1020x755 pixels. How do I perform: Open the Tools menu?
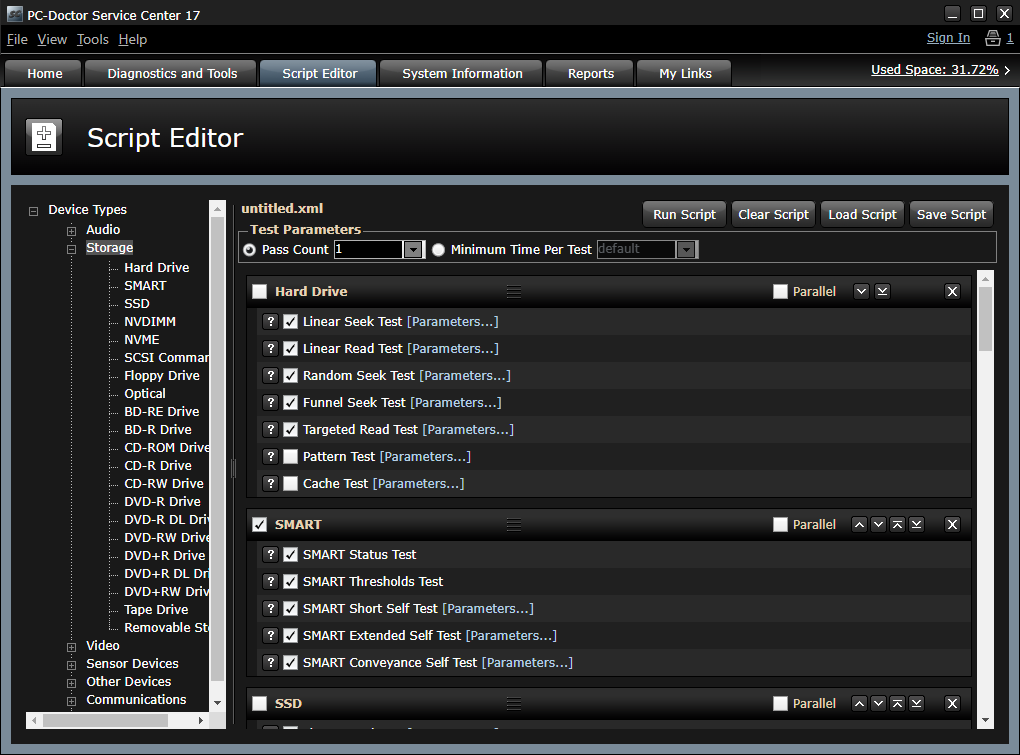point(93,39)
